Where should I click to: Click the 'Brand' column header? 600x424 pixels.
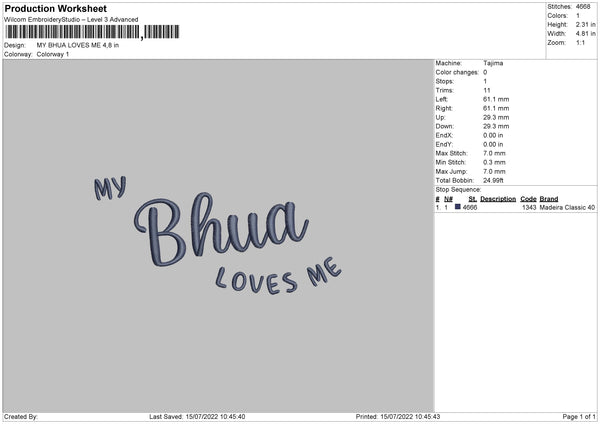point(549,199)
